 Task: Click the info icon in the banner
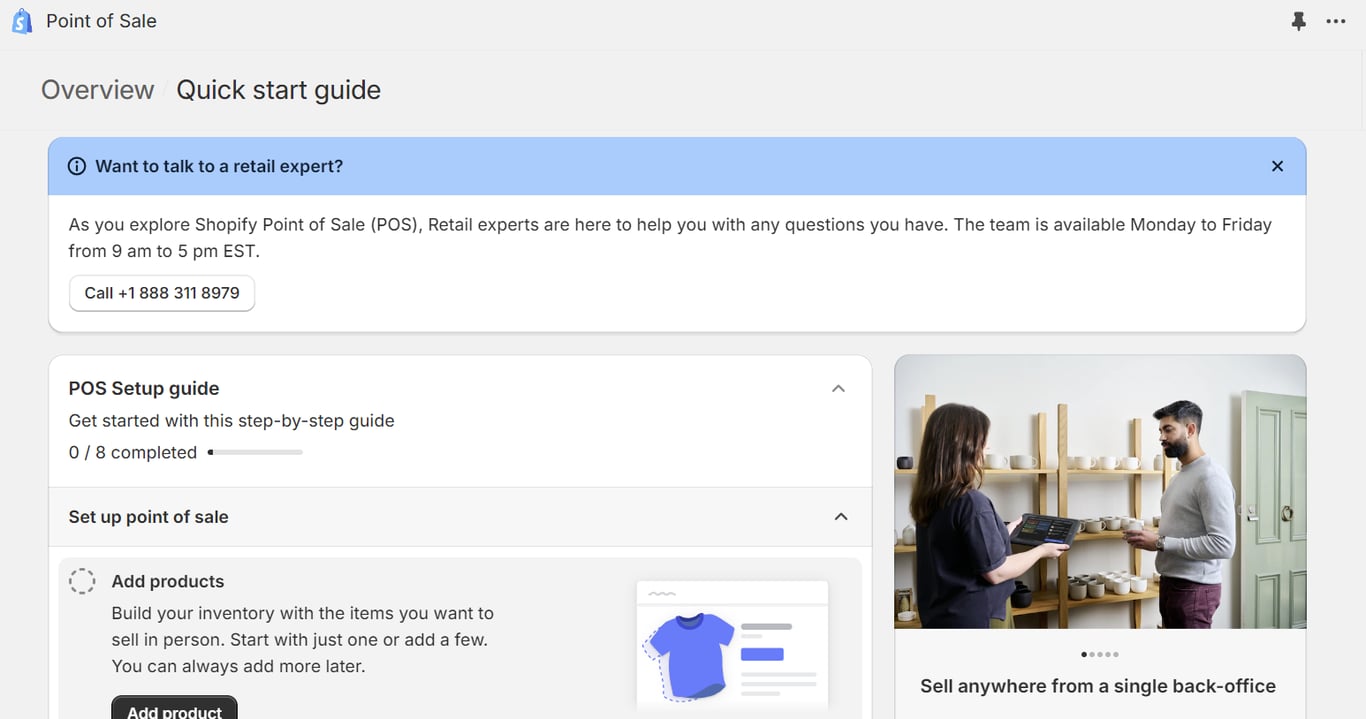coord(77,166)
